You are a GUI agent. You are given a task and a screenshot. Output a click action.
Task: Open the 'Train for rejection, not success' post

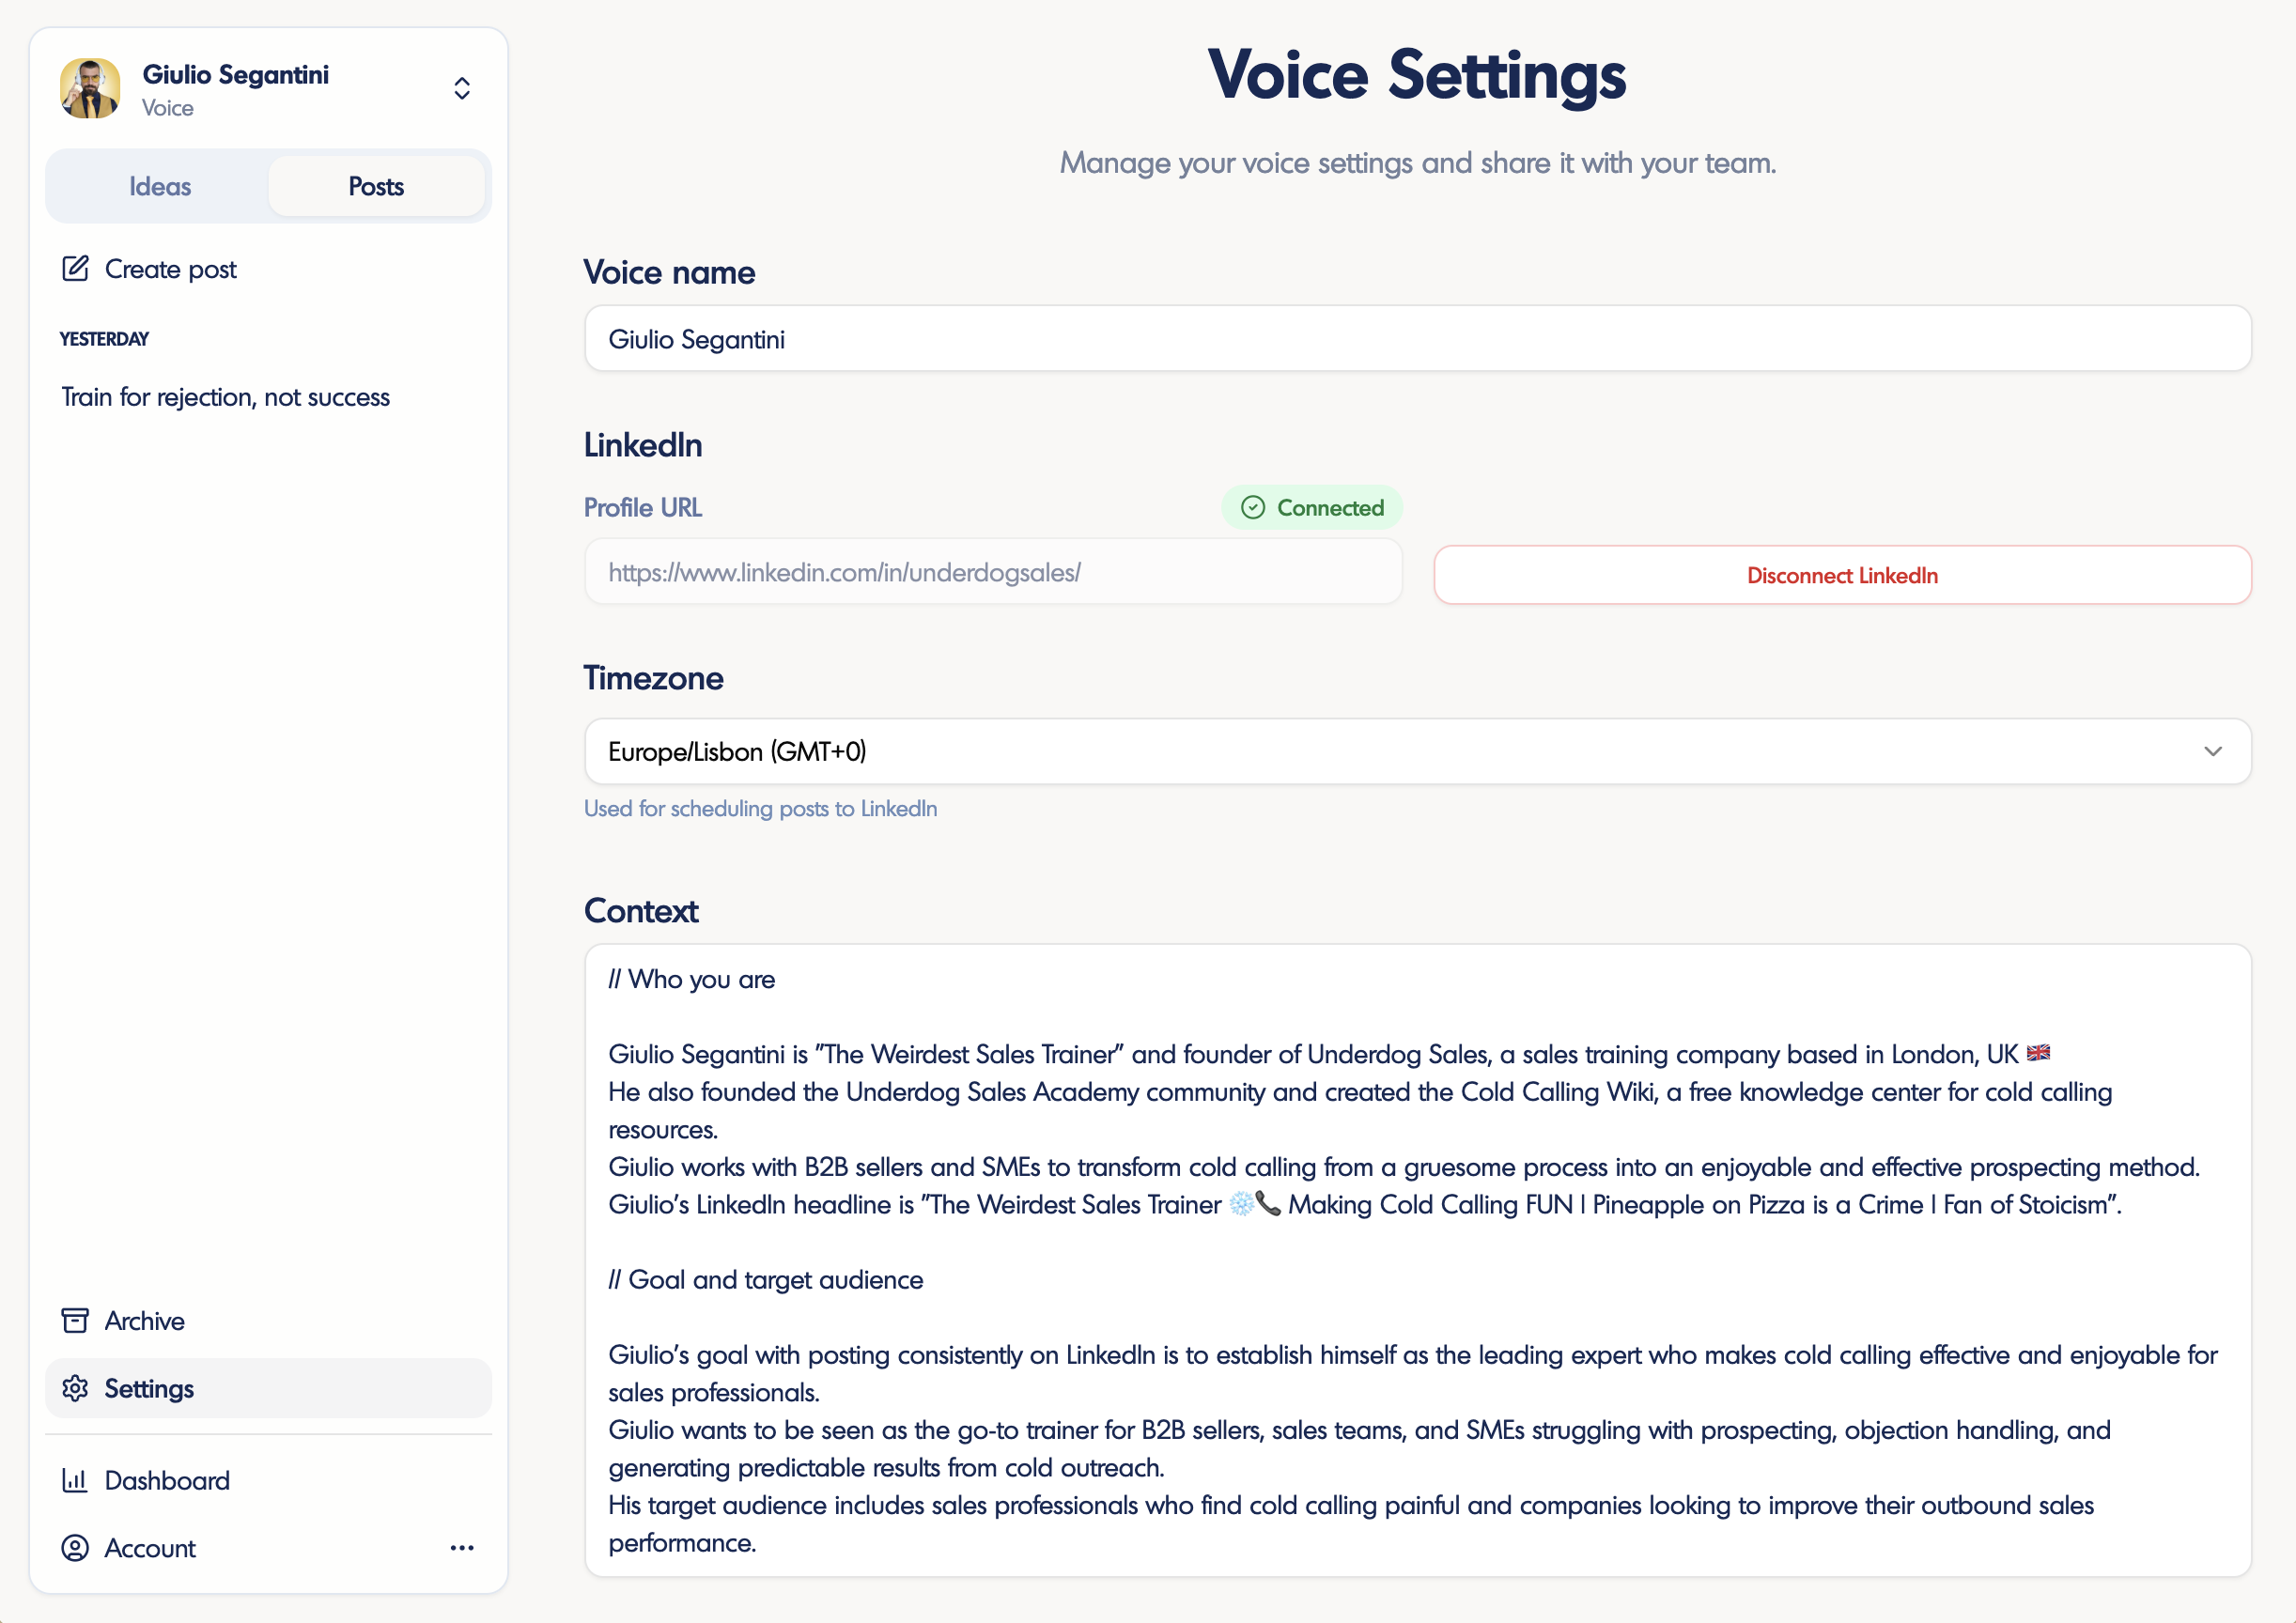point(226,397)
